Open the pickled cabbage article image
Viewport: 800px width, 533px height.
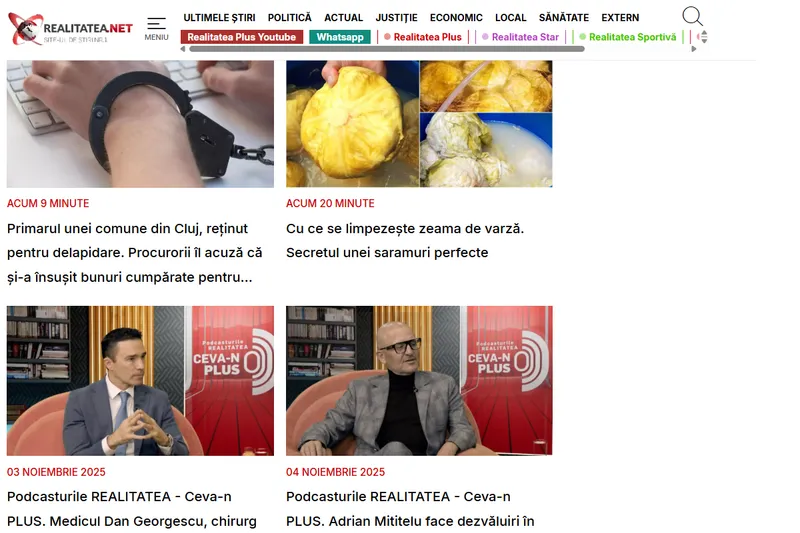pos(419,124)
